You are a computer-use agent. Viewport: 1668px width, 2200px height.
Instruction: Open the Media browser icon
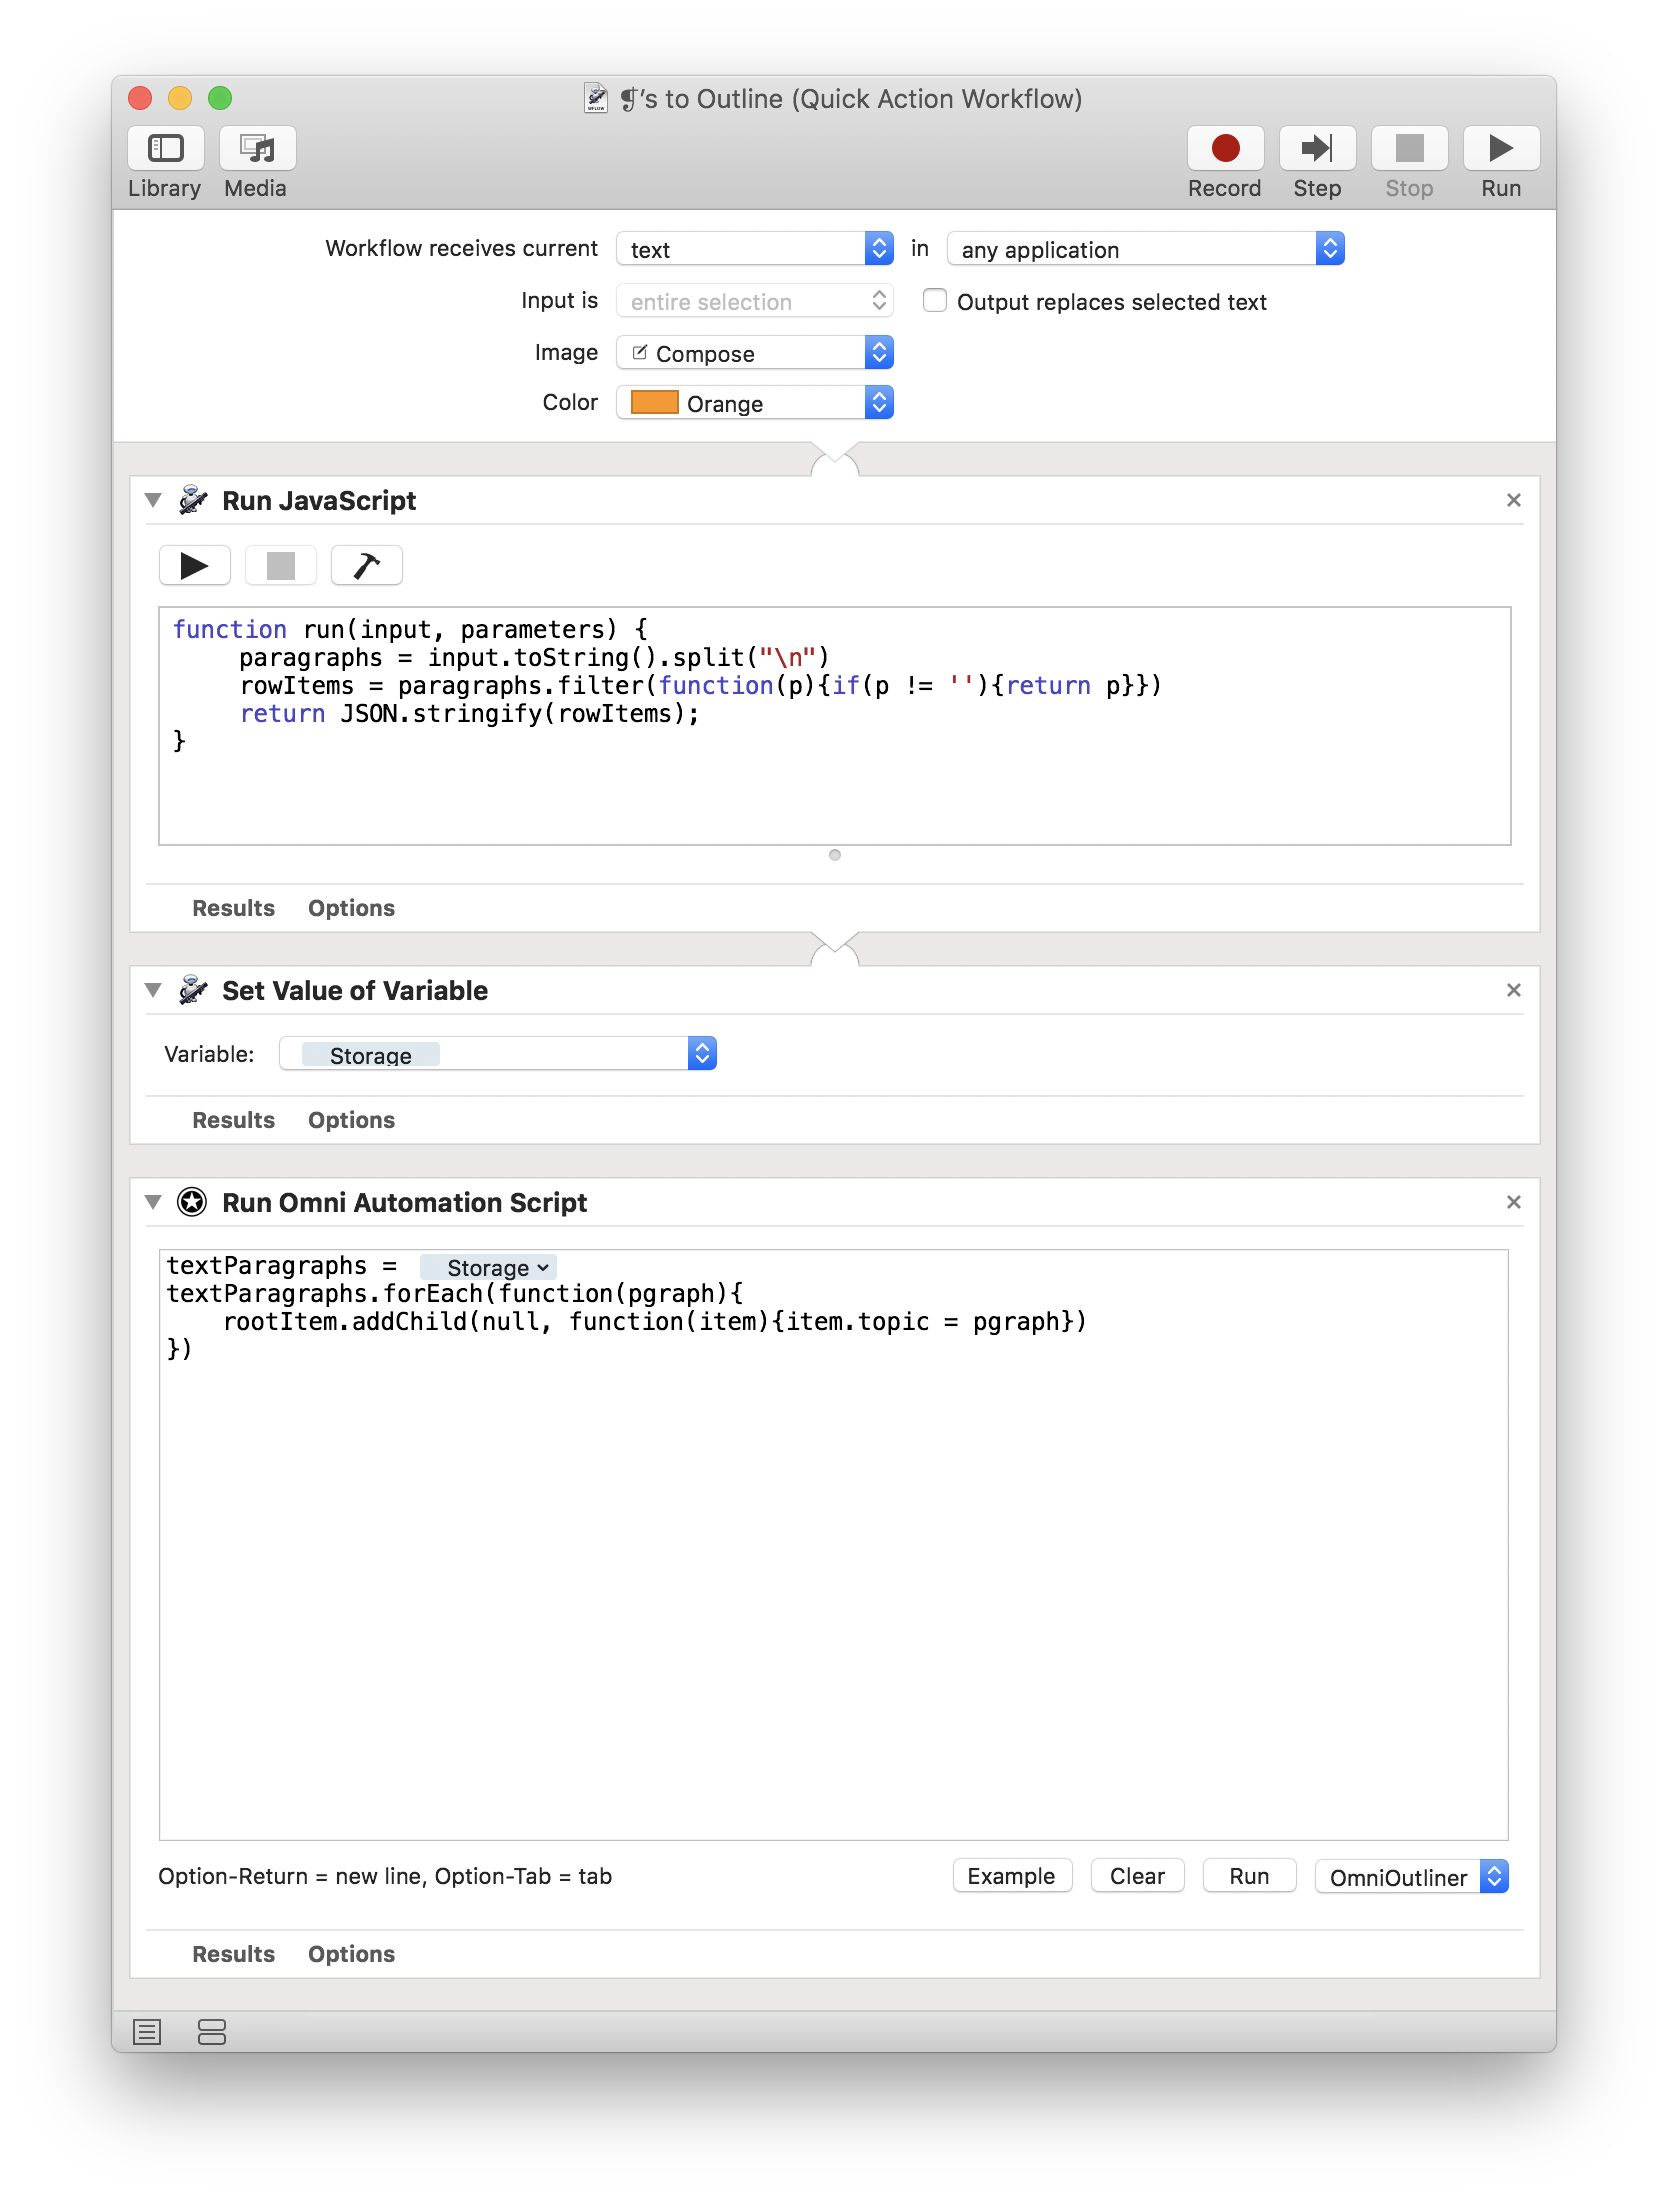tap(257, 149)
